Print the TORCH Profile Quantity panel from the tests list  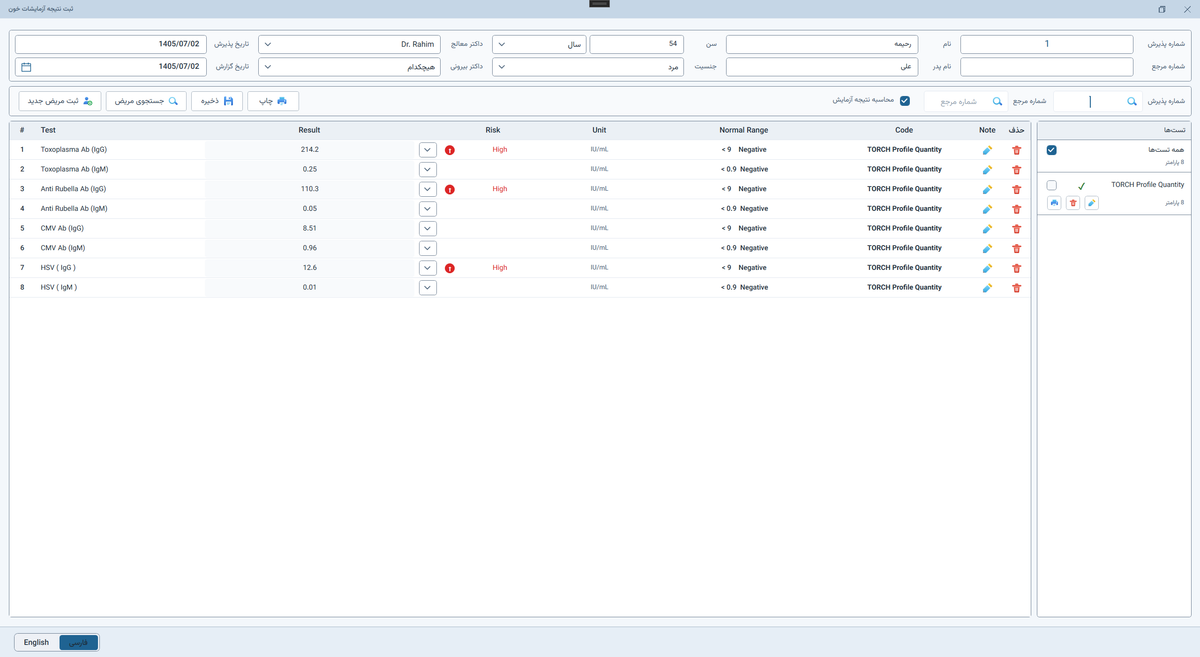click(1054, 203)
